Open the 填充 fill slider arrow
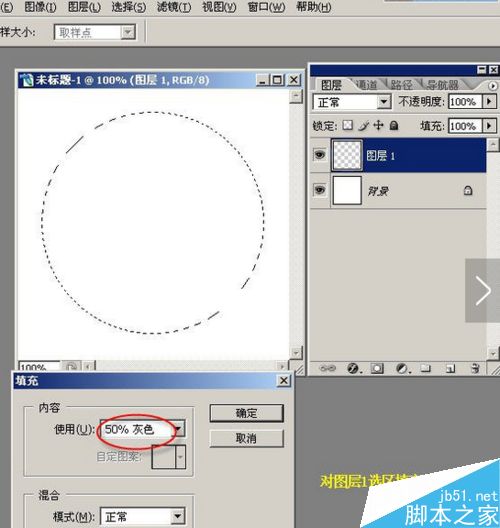This screenshot has width=500, height=528. 490,126
